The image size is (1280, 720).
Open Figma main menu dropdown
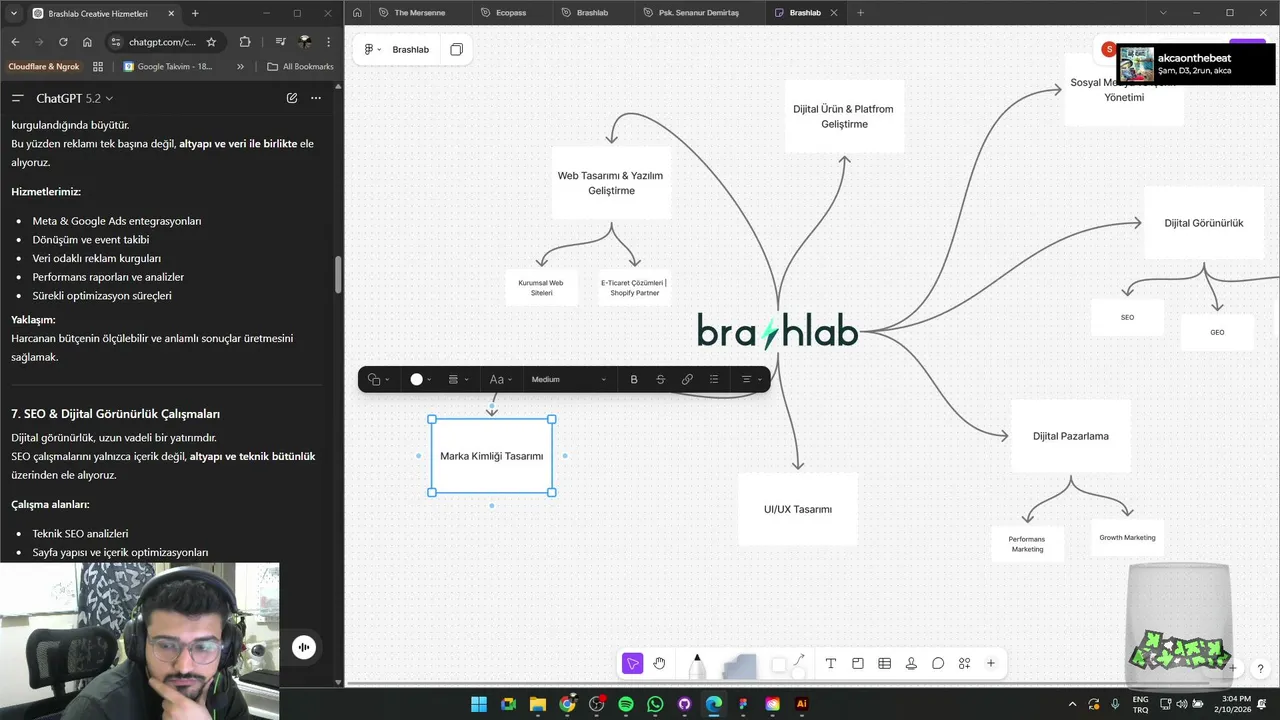coord(372,49)
